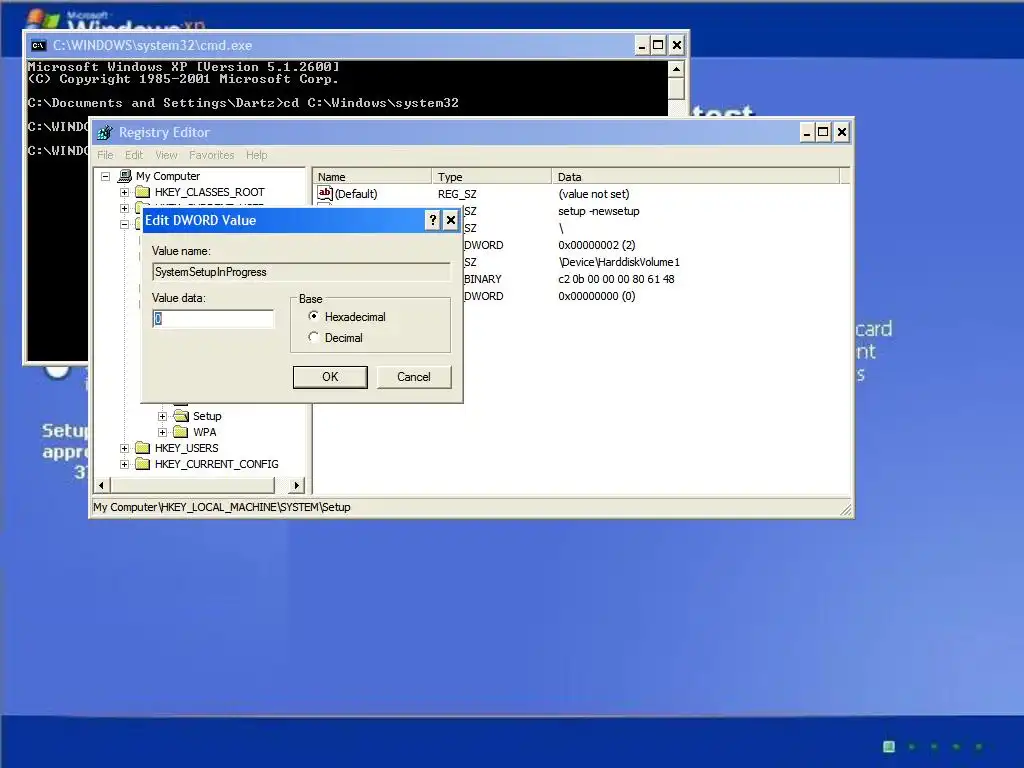Image resolution: width=1024 pixels, height=768 pixels.
Task: Click the HKEY_USERS folder icon
Action: pos(142,448)
